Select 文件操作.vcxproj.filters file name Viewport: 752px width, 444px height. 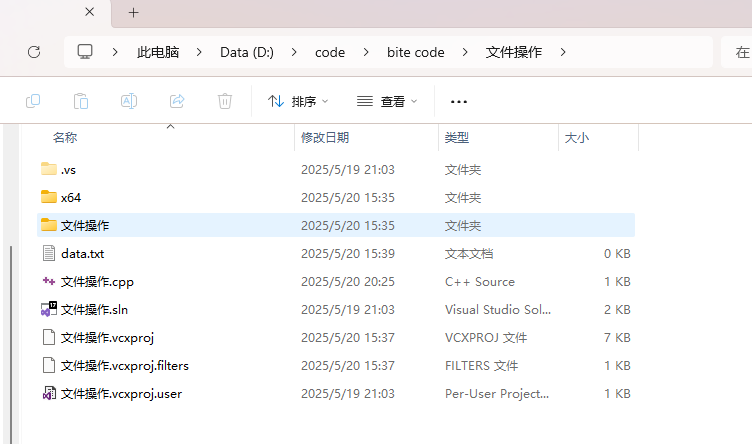125,366
